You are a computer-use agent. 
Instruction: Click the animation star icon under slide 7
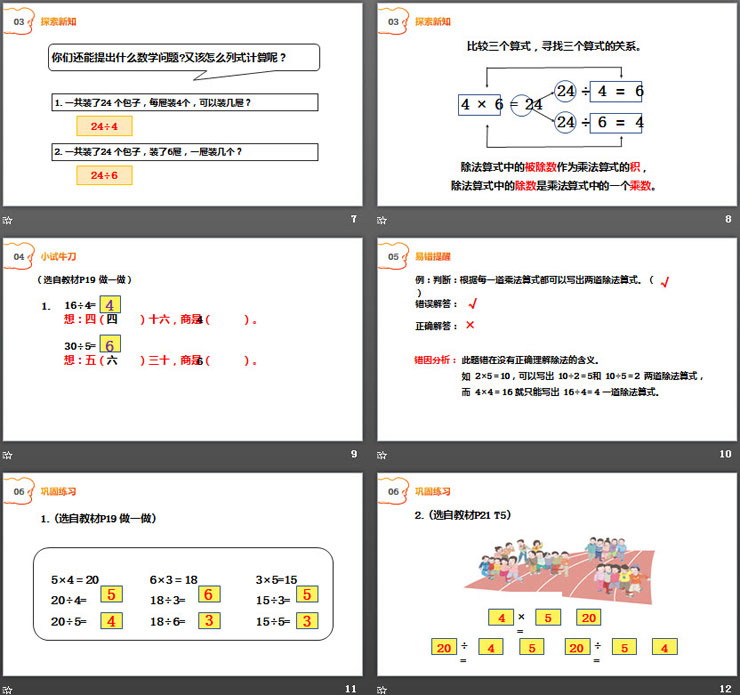8,220
